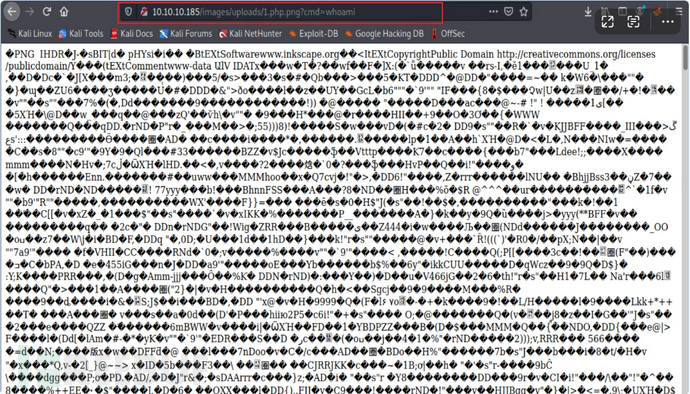
Task: Click the 'PNG IHDR' header text
Action: [39, 54]
